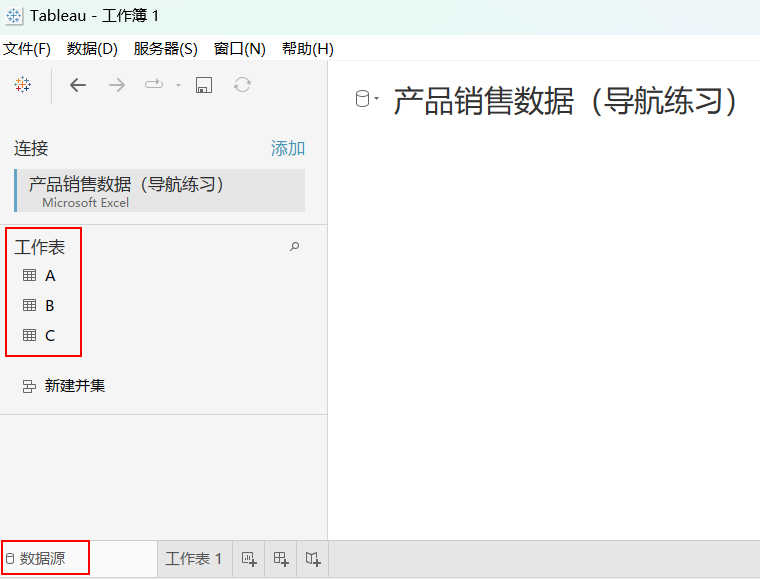
Task: Click the Tableau start page logo icon
Action: pos(22,85)
